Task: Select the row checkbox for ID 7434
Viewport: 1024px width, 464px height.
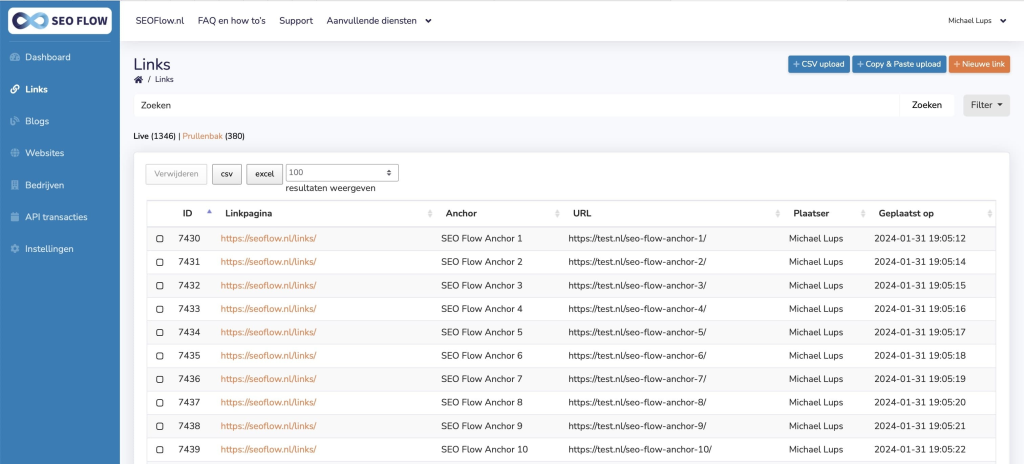Action: point(160,333)
